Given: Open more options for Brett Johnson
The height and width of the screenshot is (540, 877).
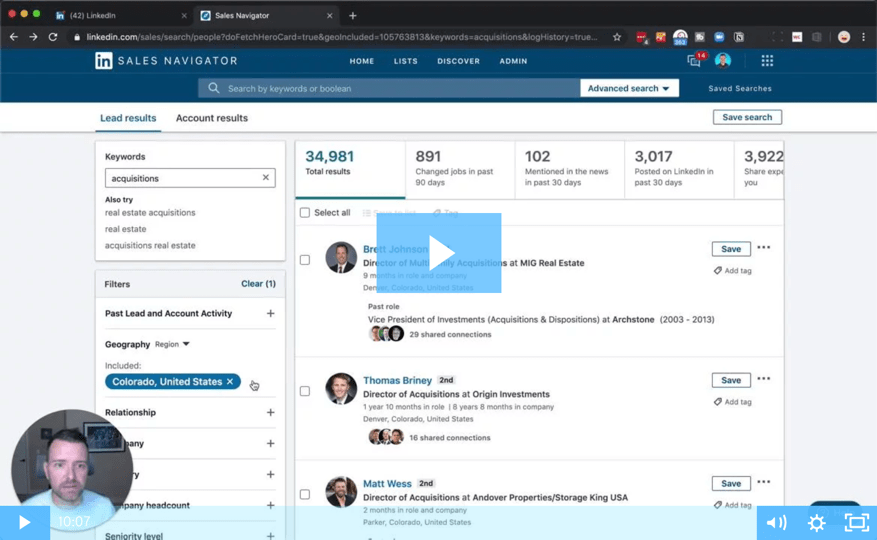Looking at the screenshot, I should click(763, 247).
